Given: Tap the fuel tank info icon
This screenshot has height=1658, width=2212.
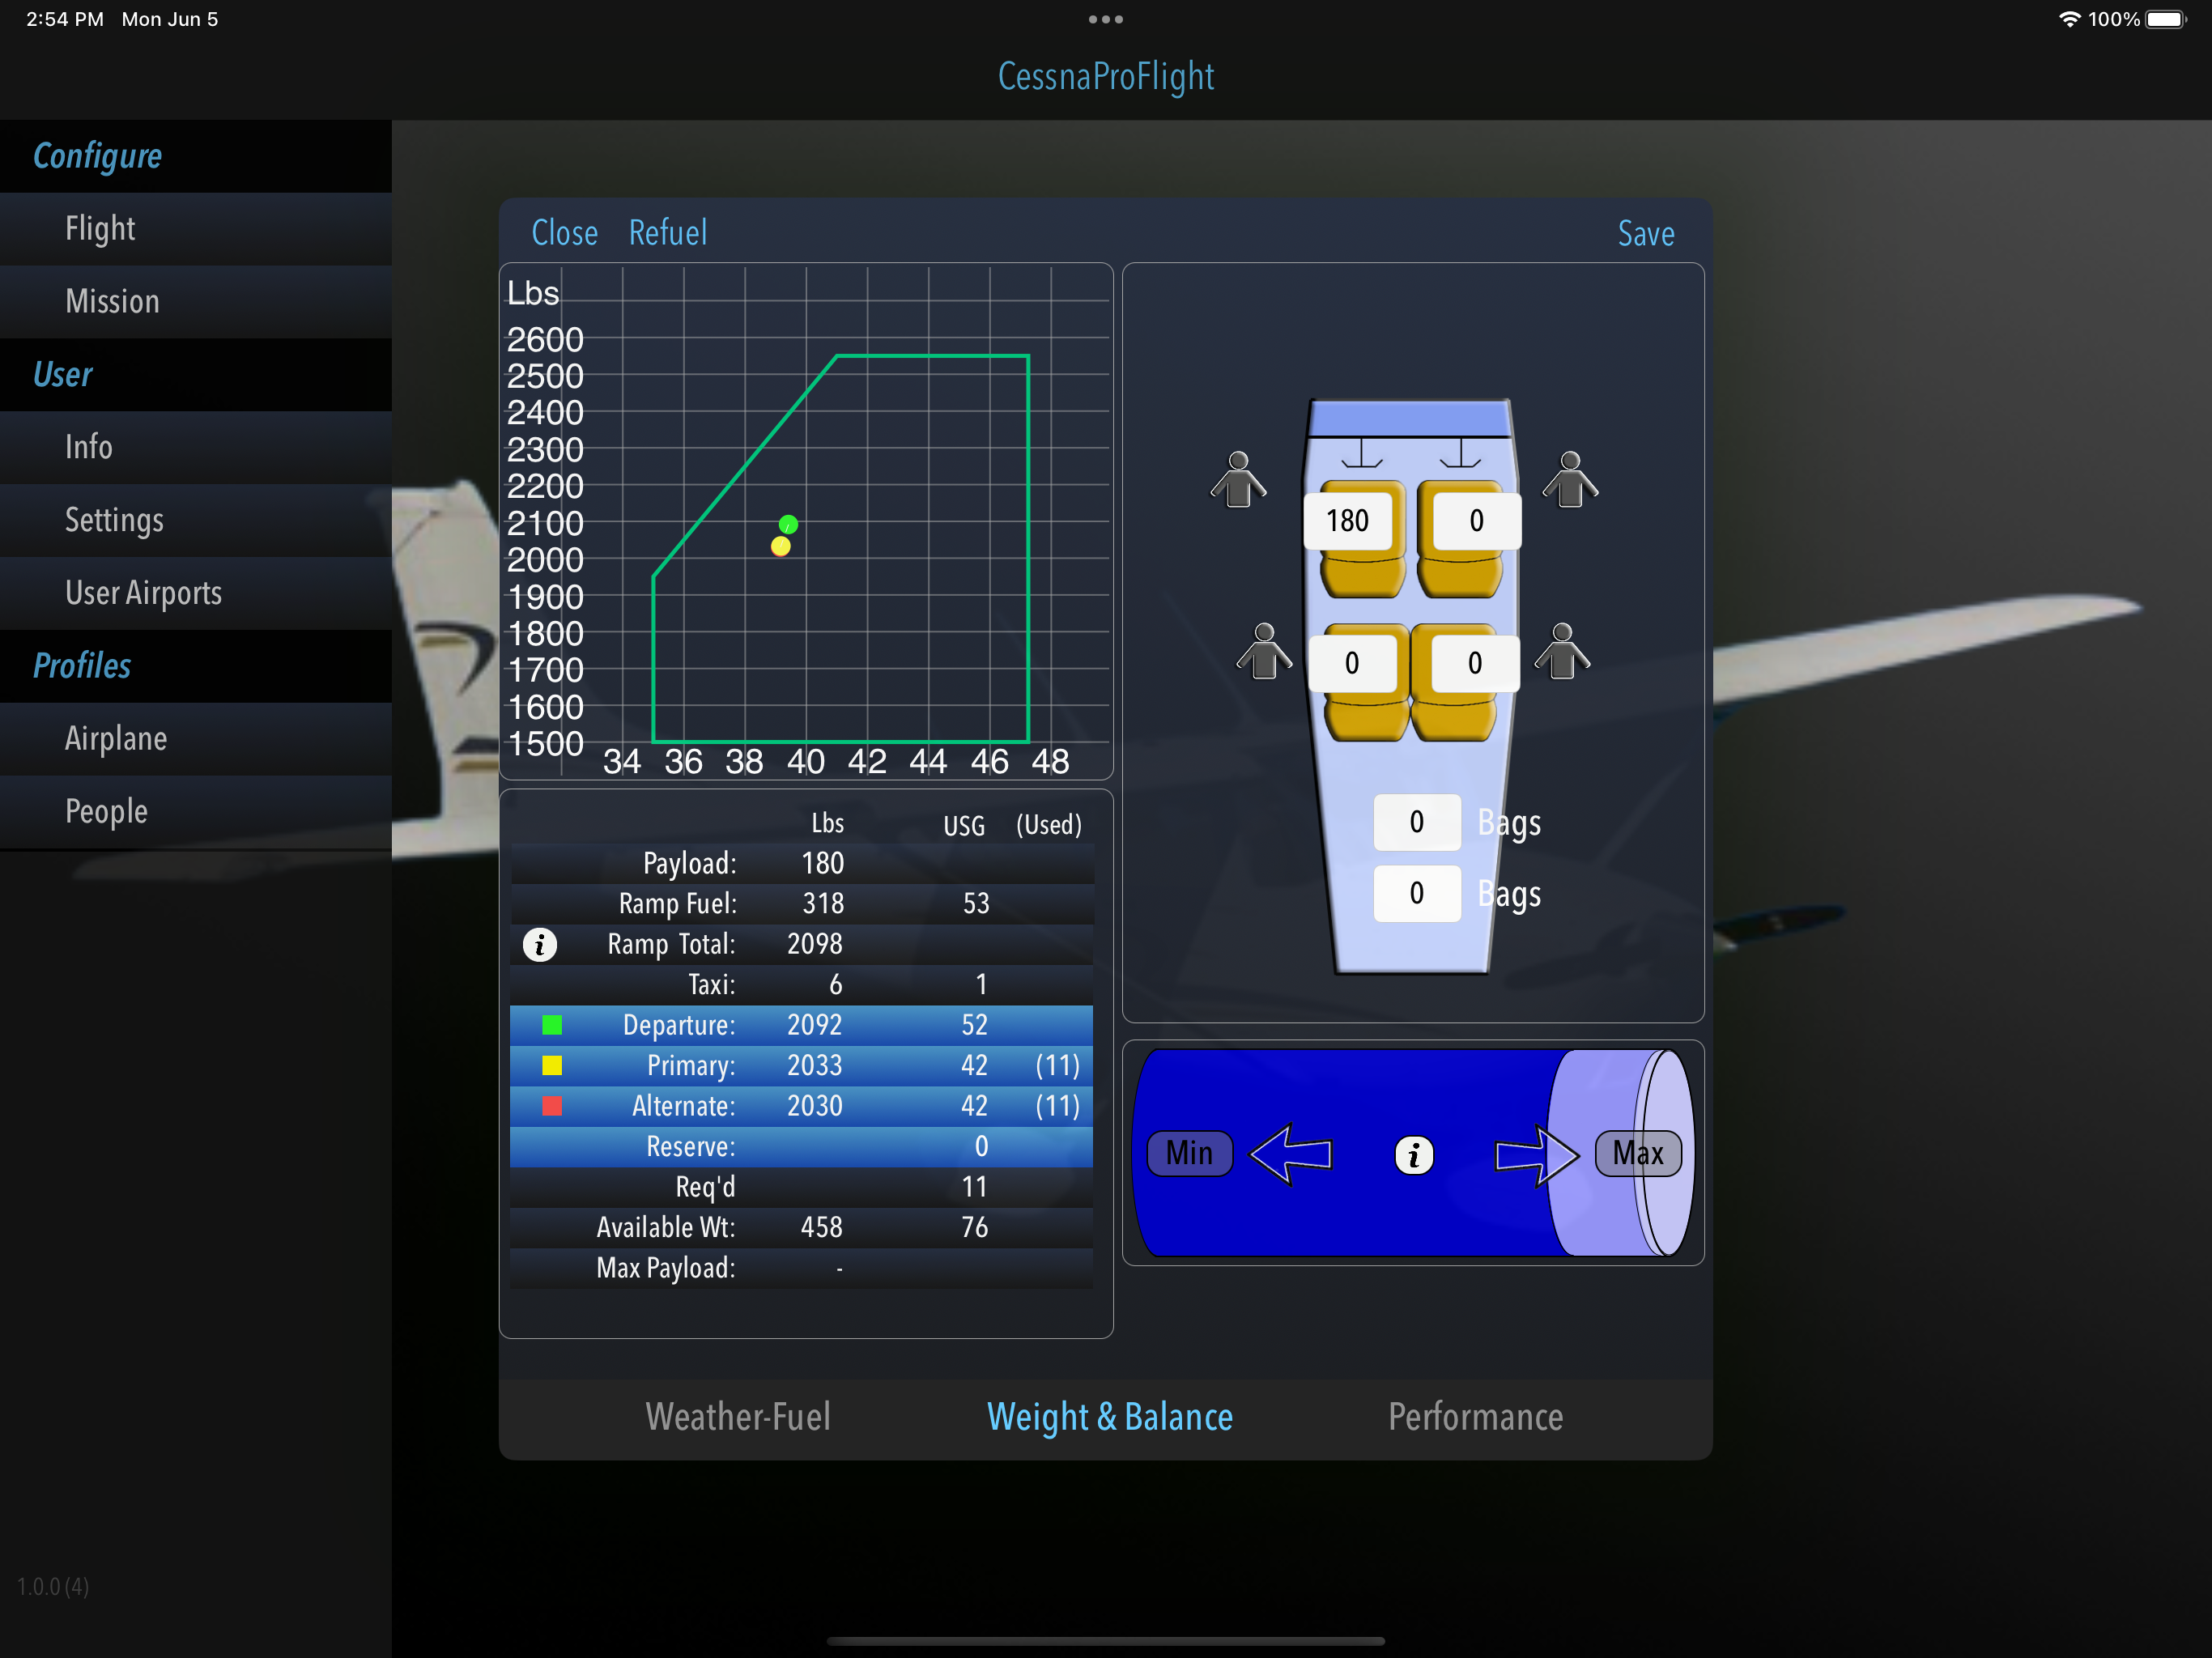Looking at the screenshot, I should [1413, 1155].
